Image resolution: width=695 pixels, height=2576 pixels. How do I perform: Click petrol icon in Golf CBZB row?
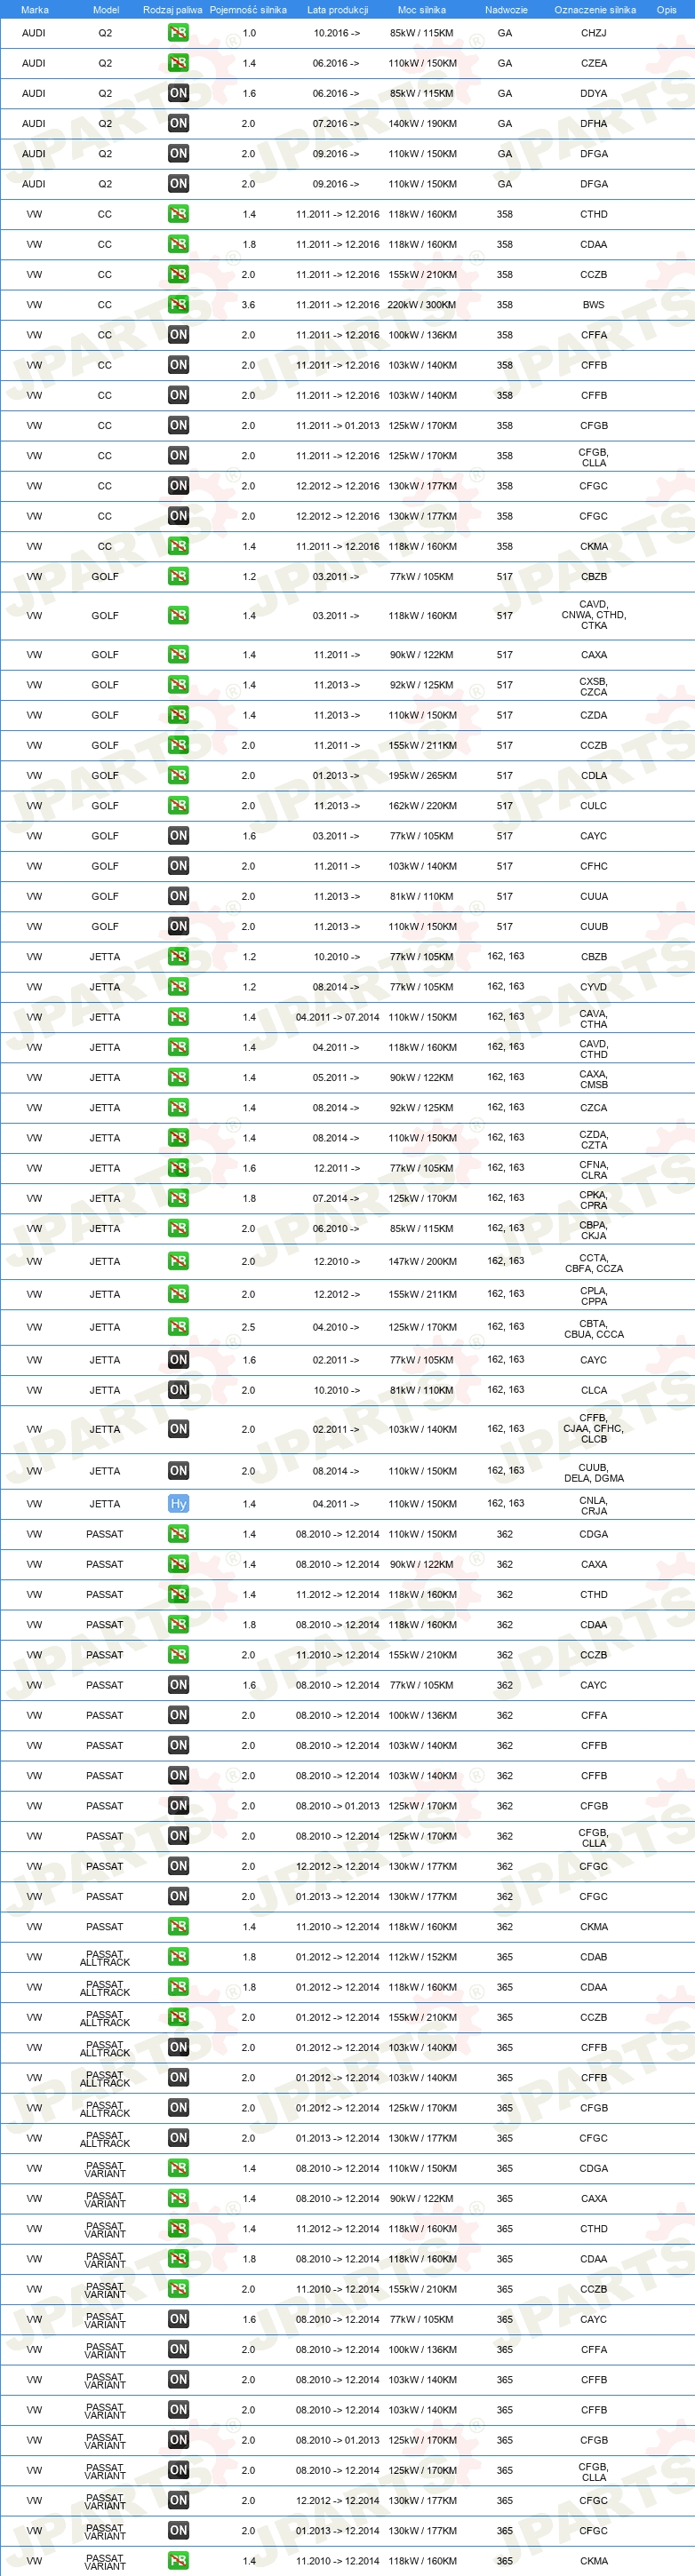click(178, 576)
